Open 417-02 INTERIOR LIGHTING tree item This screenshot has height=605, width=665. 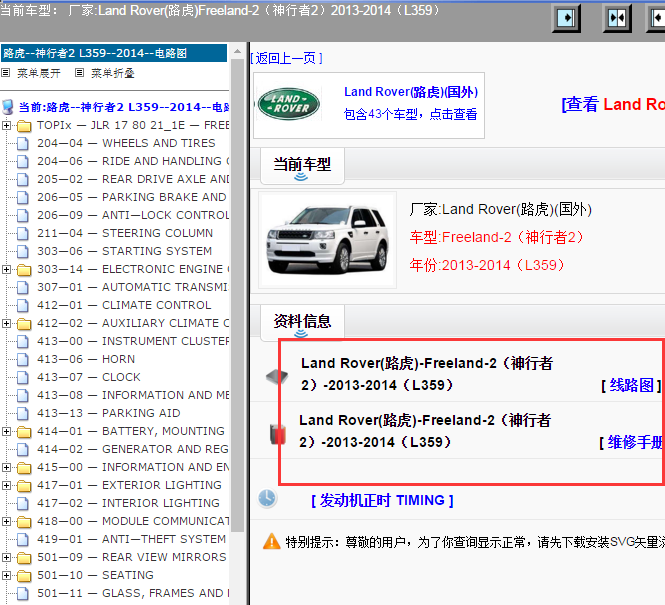(129, 503)
